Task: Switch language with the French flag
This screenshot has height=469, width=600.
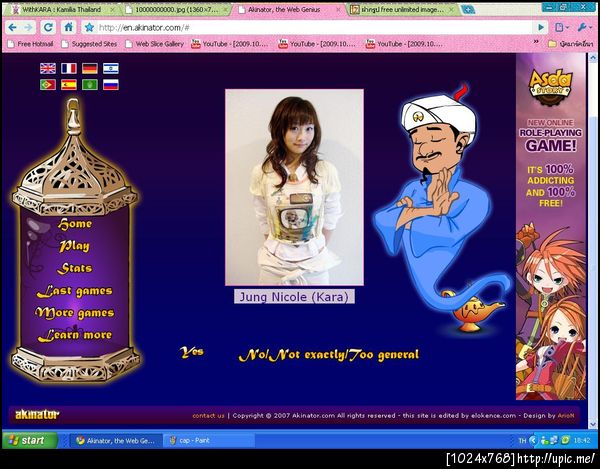Action: tap(69, 68)
